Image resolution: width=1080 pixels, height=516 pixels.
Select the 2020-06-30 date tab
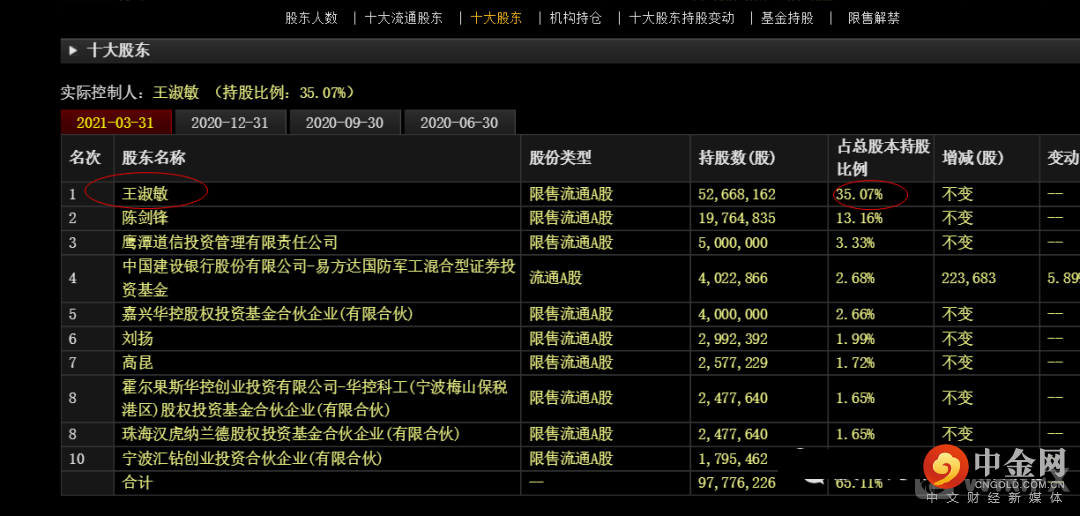[x=459, y=123]
